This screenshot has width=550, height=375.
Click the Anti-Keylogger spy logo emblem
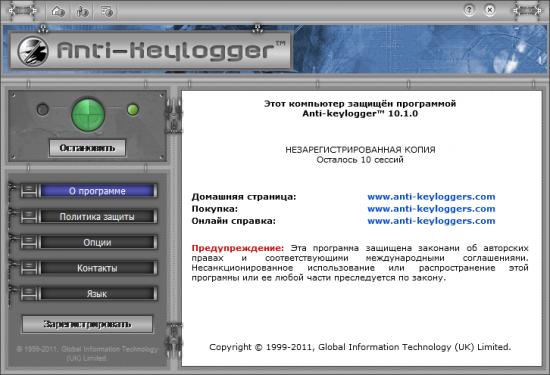click(x=33, y=51)
